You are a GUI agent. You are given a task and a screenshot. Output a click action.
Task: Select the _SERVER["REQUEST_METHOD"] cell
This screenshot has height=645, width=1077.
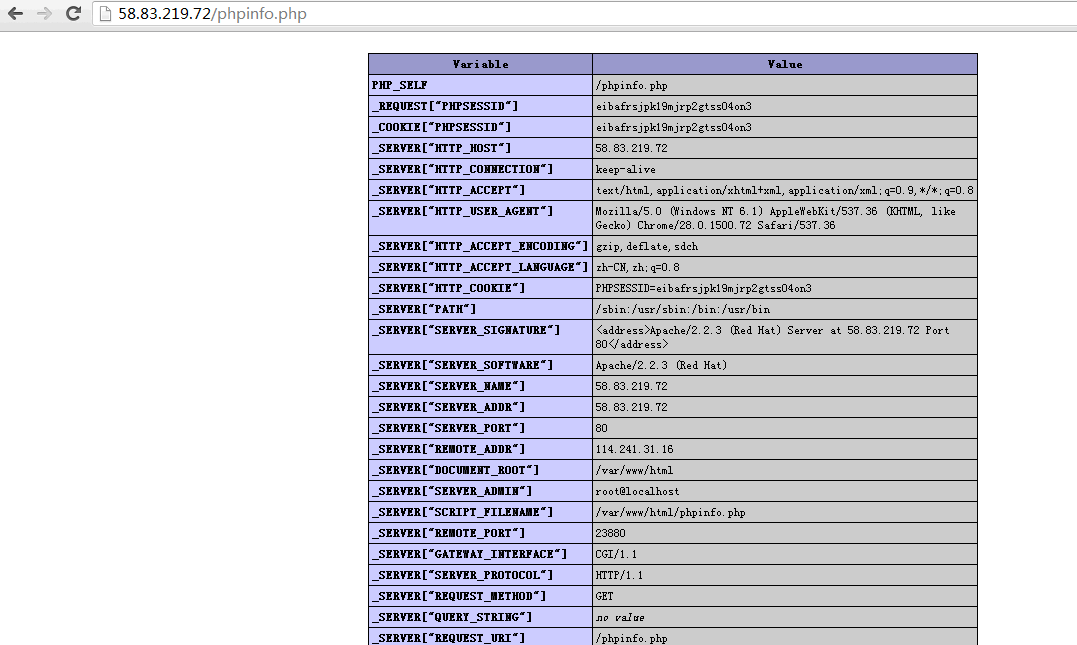tap(480, 596)
